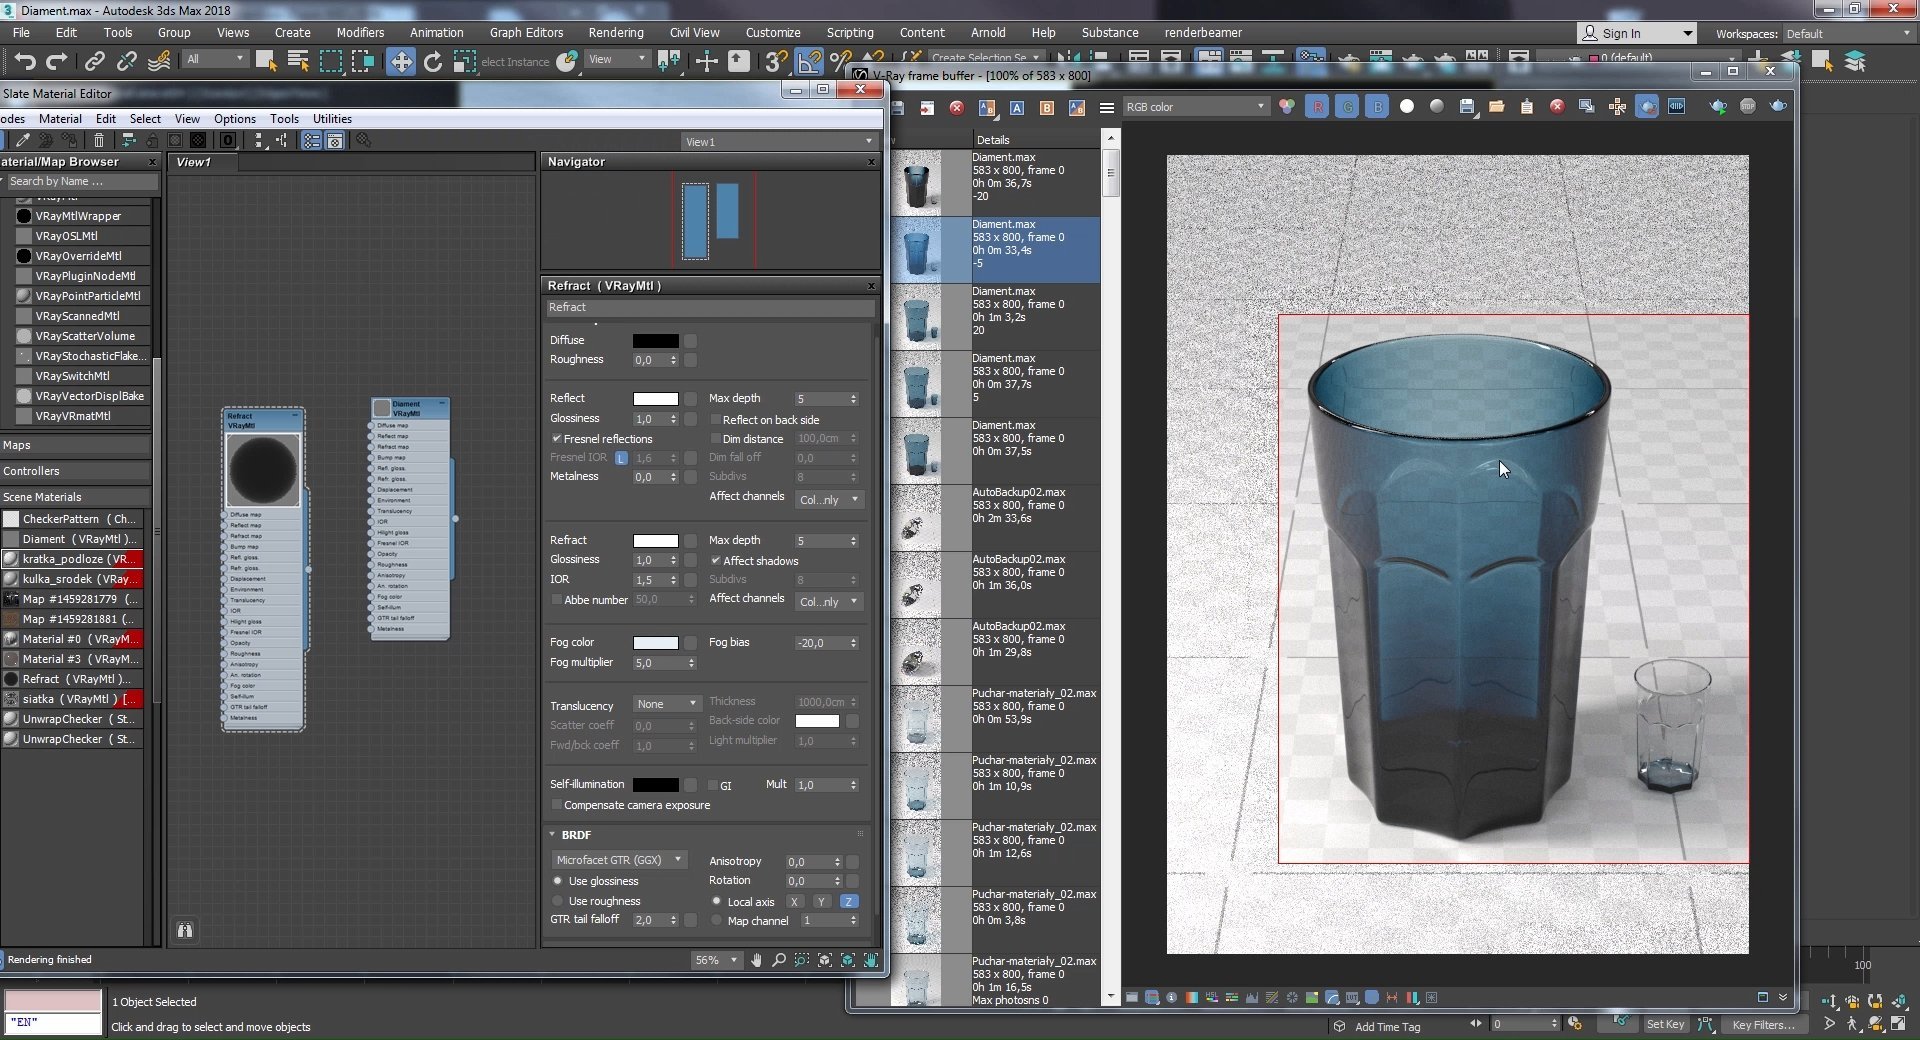The height and width of the screenshot is (1040, 1920).
Task: Open image file in V-Ray frame buffer
Action: (x=1496, y=107)
